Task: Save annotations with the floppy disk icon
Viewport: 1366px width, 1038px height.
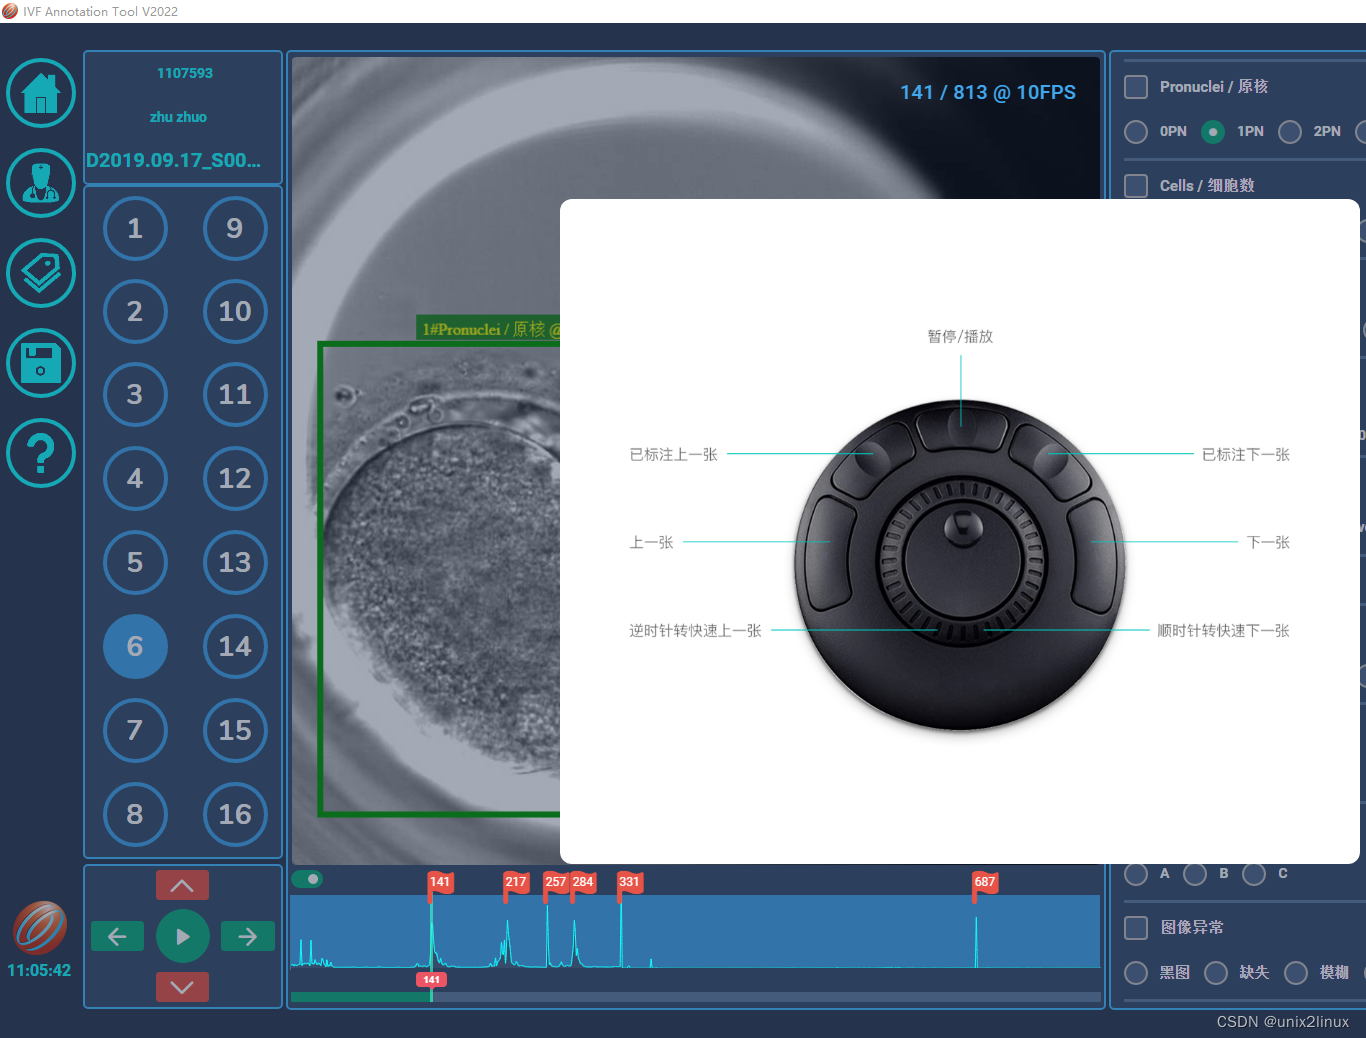Action: pos(41,363)
